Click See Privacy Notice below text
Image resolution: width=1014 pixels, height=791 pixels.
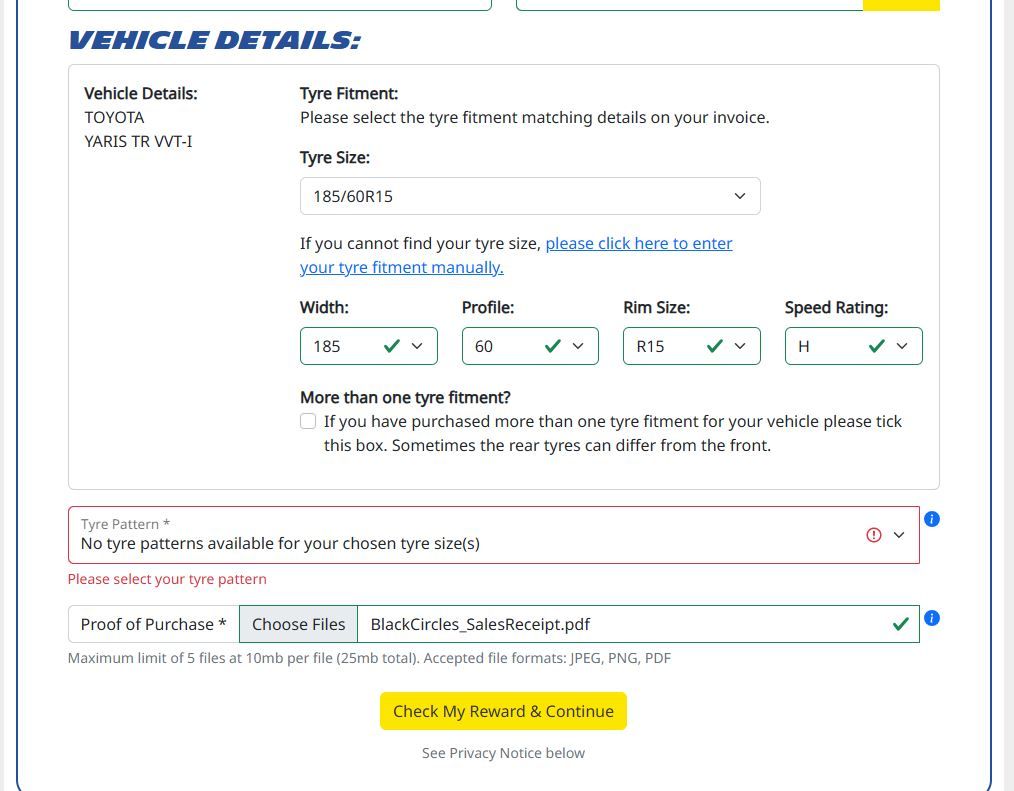tap(503, 753)
